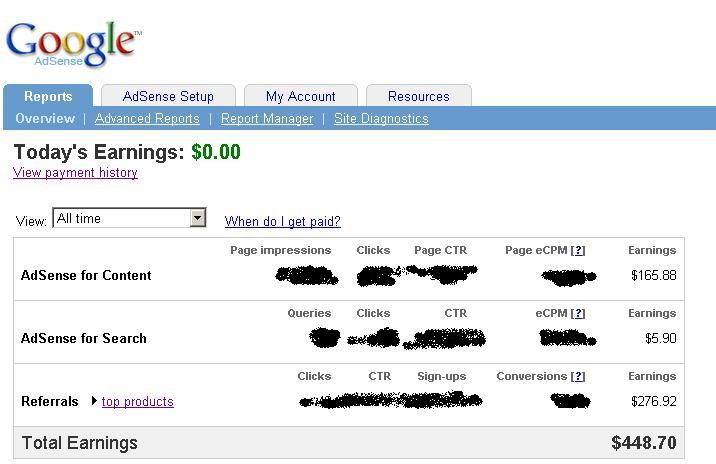Image resolution: width=716 pixels, height=464 pixels.
Task: Click View payment history link
Action: point(75,173)
